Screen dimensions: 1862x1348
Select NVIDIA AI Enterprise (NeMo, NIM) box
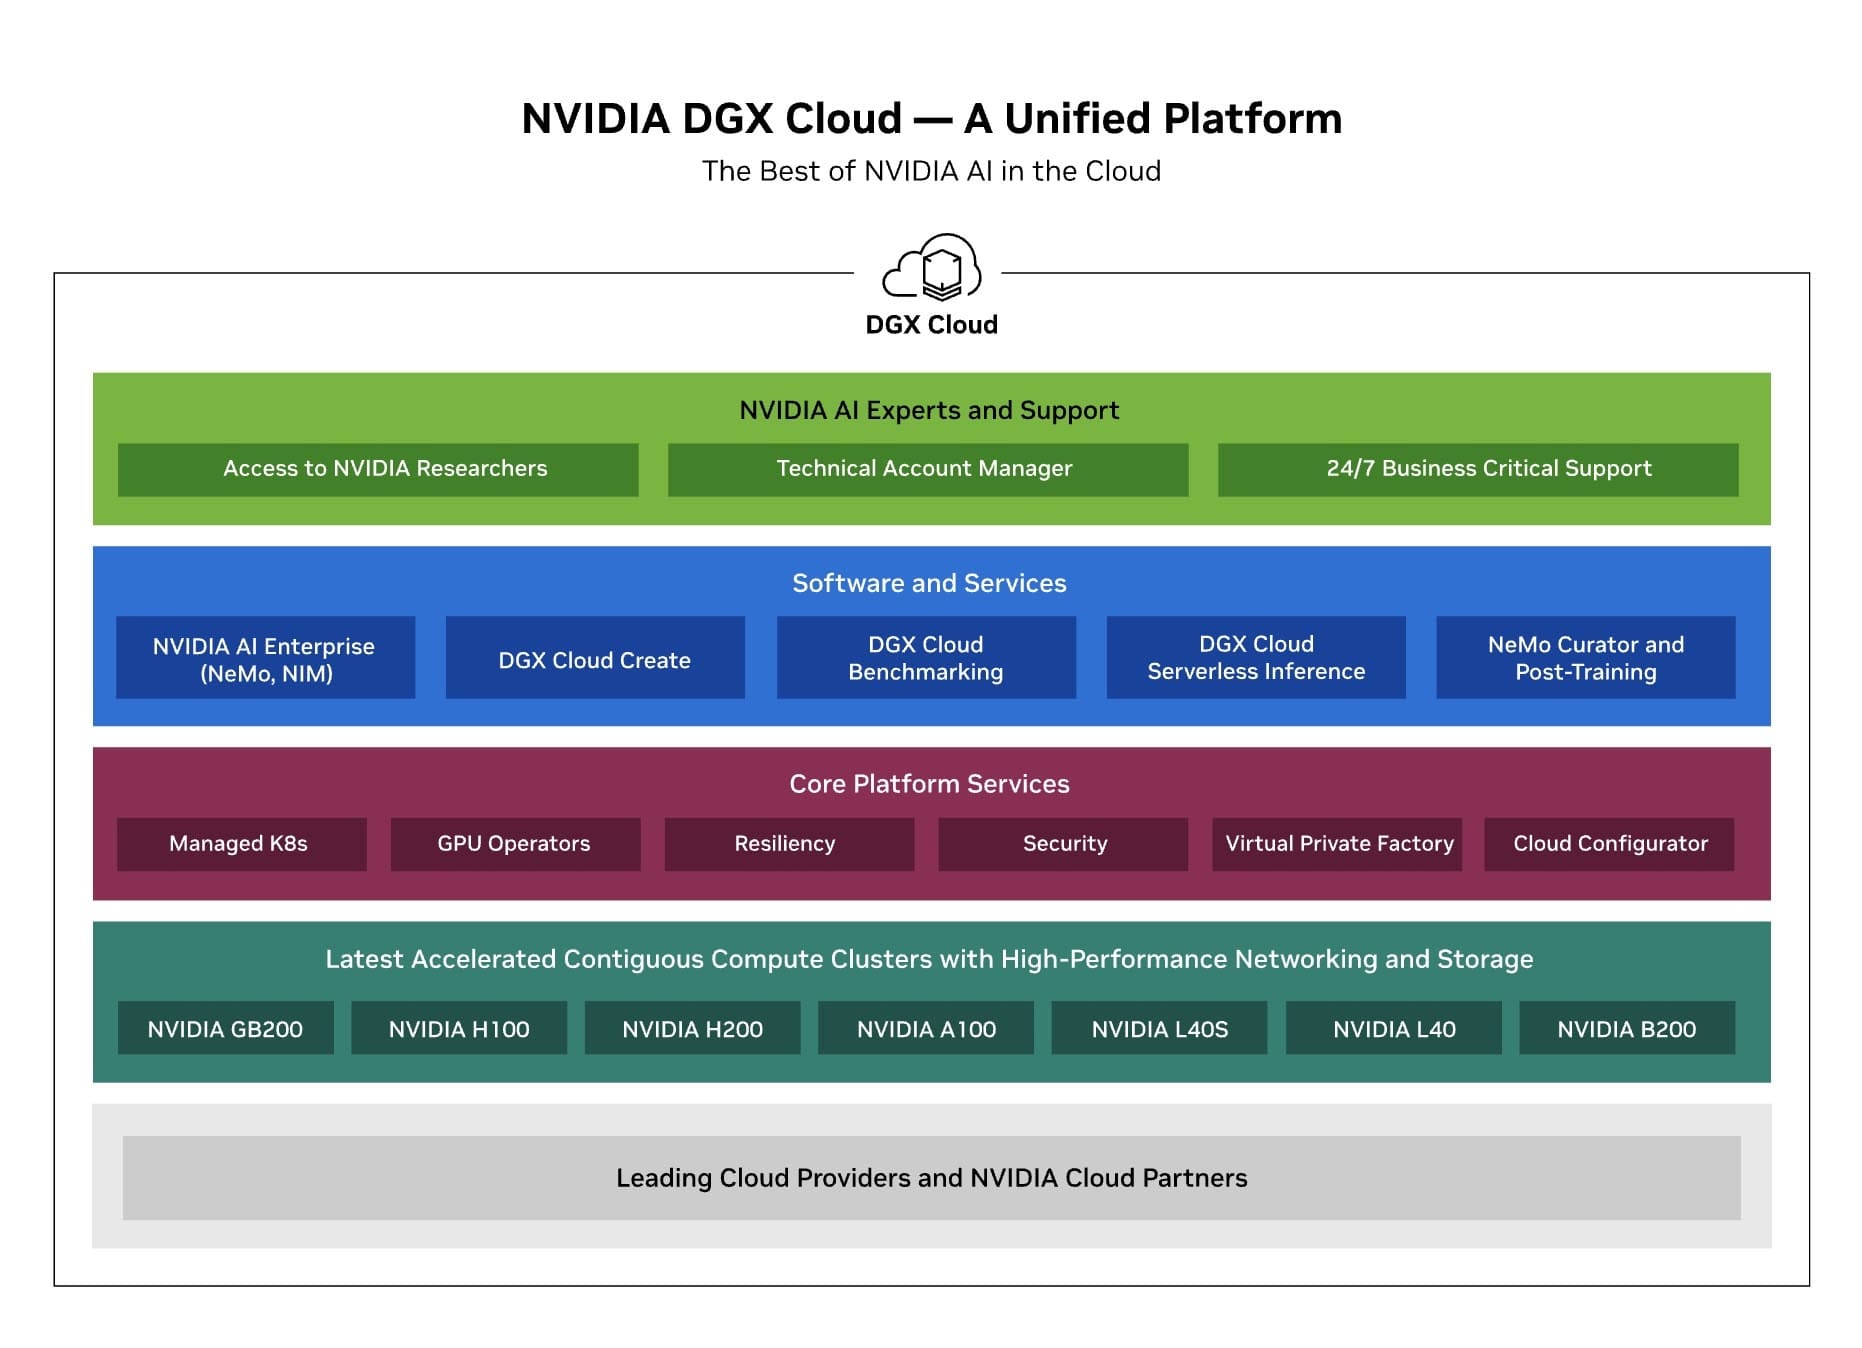pos(265,657)
